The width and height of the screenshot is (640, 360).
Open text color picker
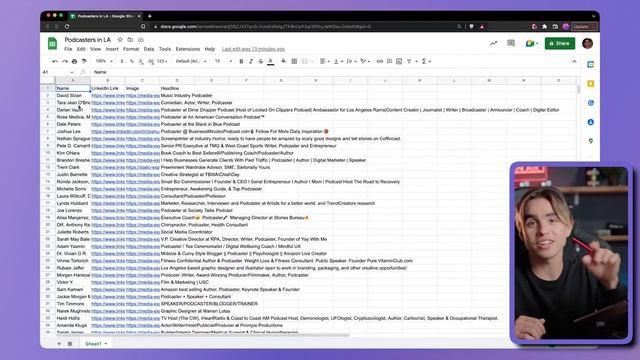tap(270, 61)
